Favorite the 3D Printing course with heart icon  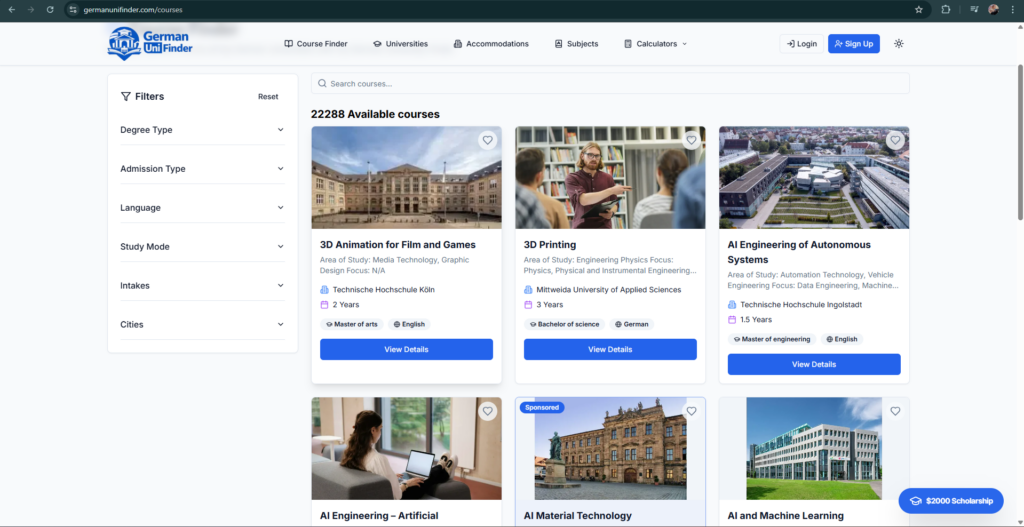pos(691,140)
